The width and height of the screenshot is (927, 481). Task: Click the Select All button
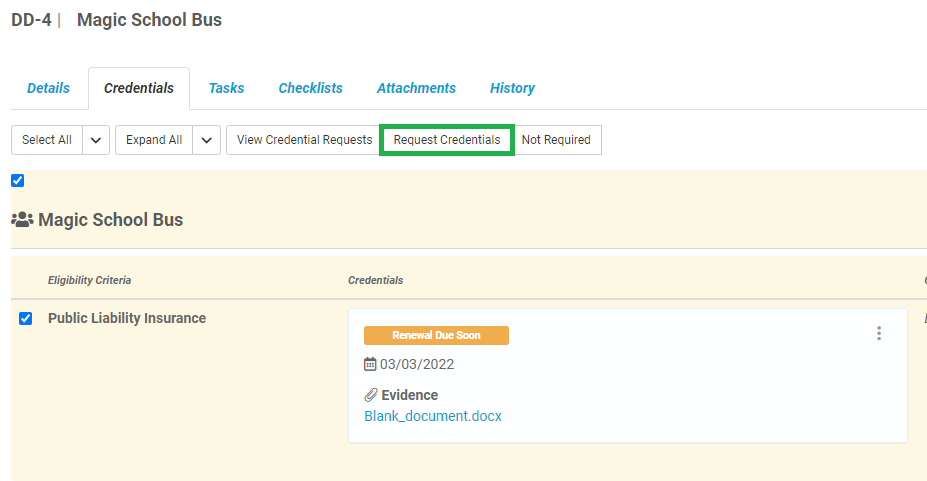(47, 140)
